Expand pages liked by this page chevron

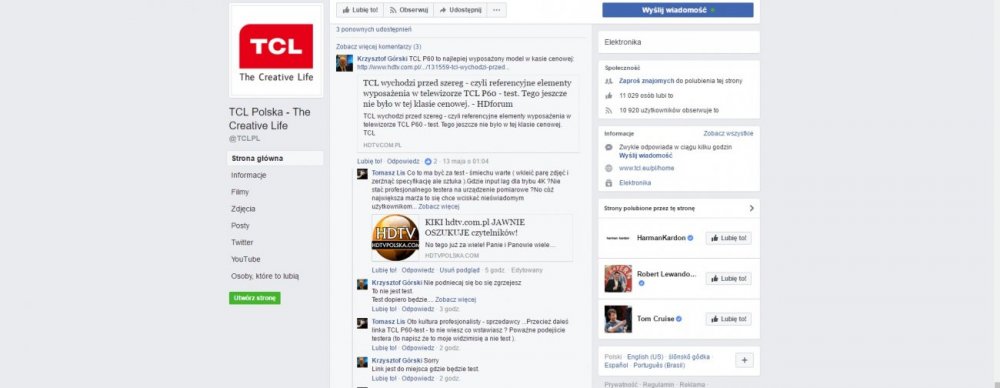tap(751, 208)
